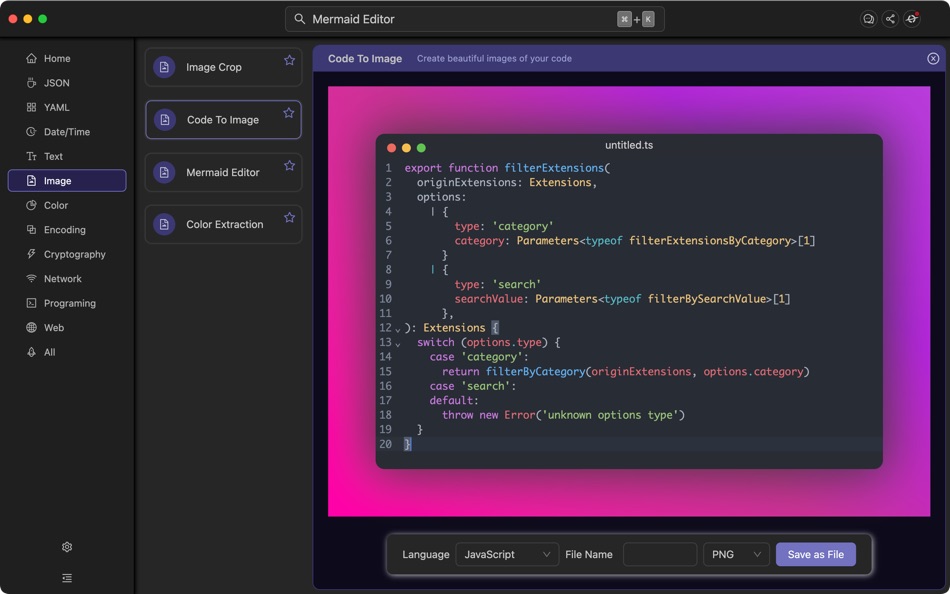This screenshot has height=594, width=950.
Task: Open the Home category in sidebar
Action: pyautogui.click(x=67, y=58)
